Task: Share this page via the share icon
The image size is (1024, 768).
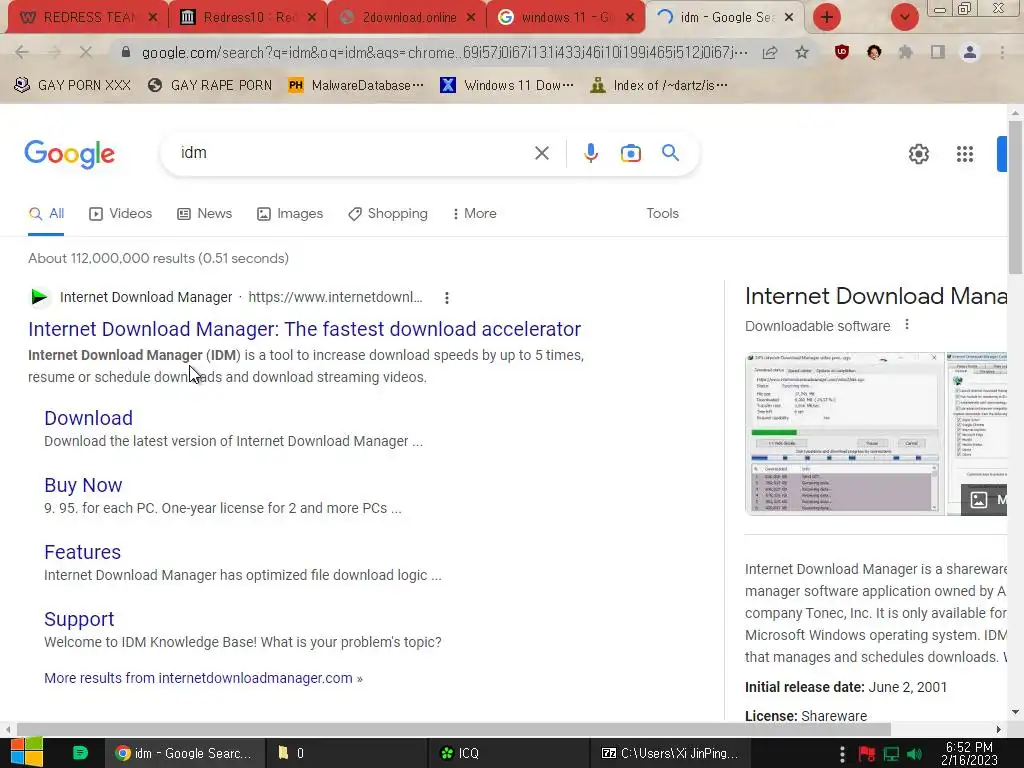Action: click(x=770, y=52)
